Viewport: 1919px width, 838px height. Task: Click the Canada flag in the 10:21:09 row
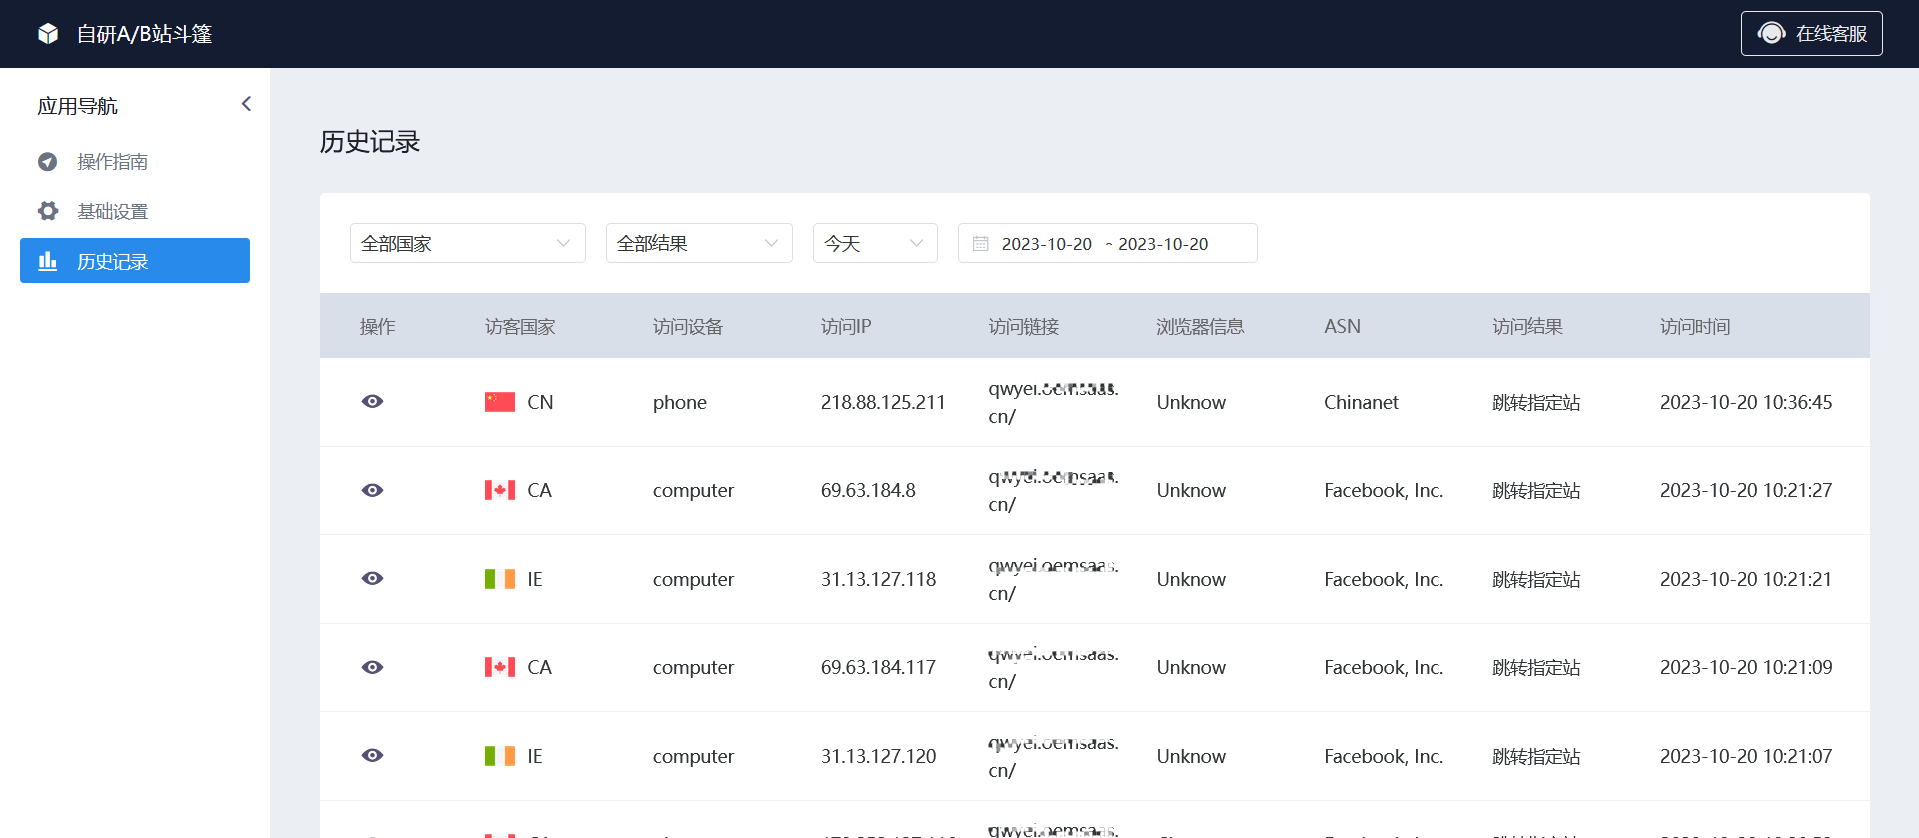pos(500,667)
